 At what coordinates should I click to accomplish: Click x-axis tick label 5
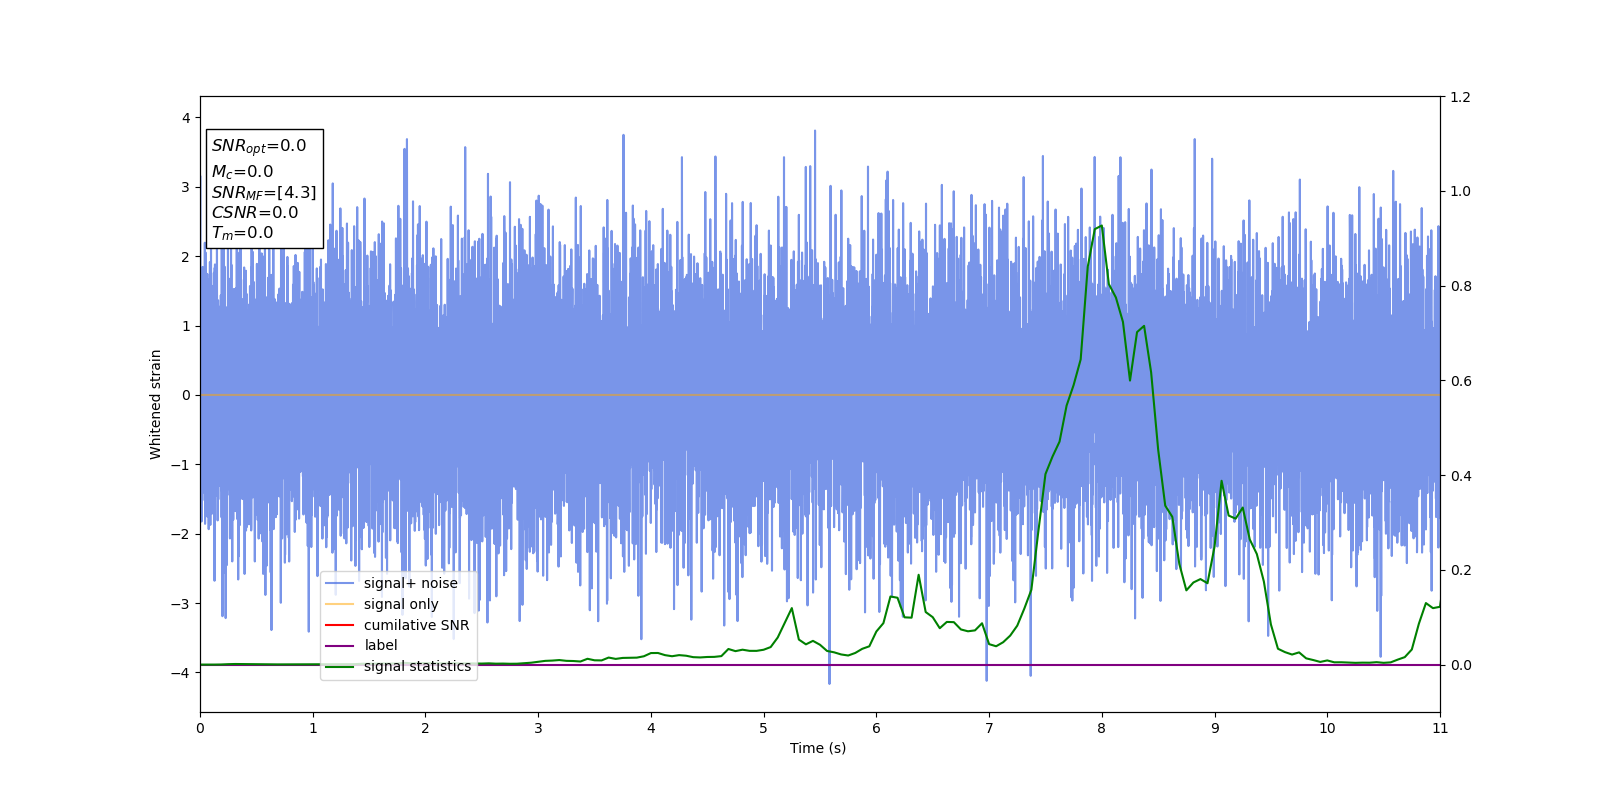(x=764, y=728)
